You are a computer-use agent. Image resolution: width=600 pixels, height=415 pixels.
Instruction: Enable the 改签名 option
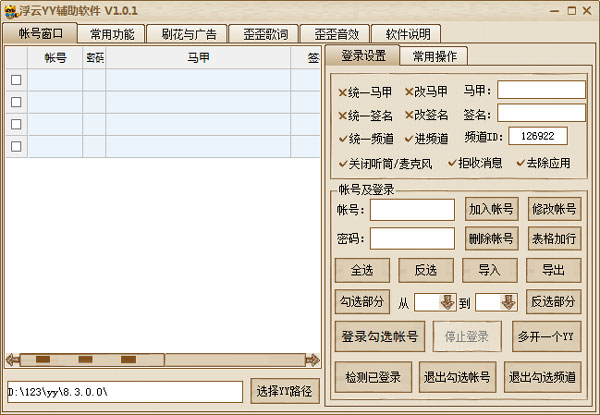pos(410,114)
